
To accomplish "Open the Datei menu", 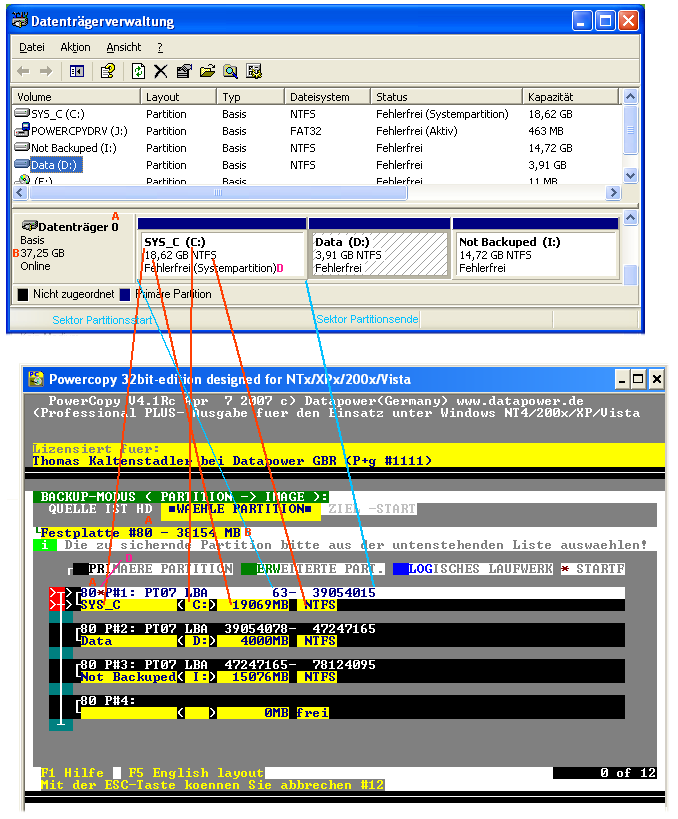I will (32, 47).
